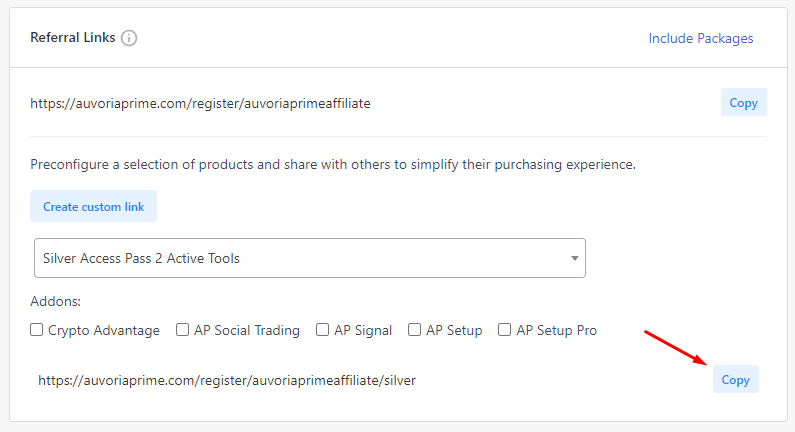
Task: Enable the Crypto Advantage addon checkbox
Action: tap(37, 330)
